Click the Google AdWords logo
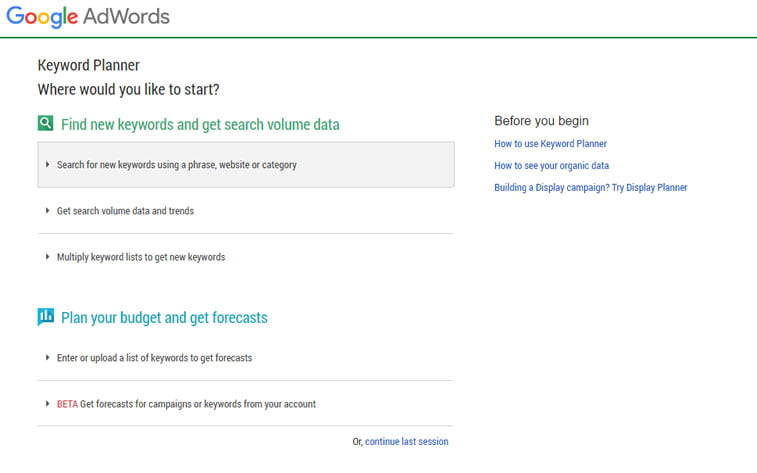757x473 pixels. tap(88, 16)
